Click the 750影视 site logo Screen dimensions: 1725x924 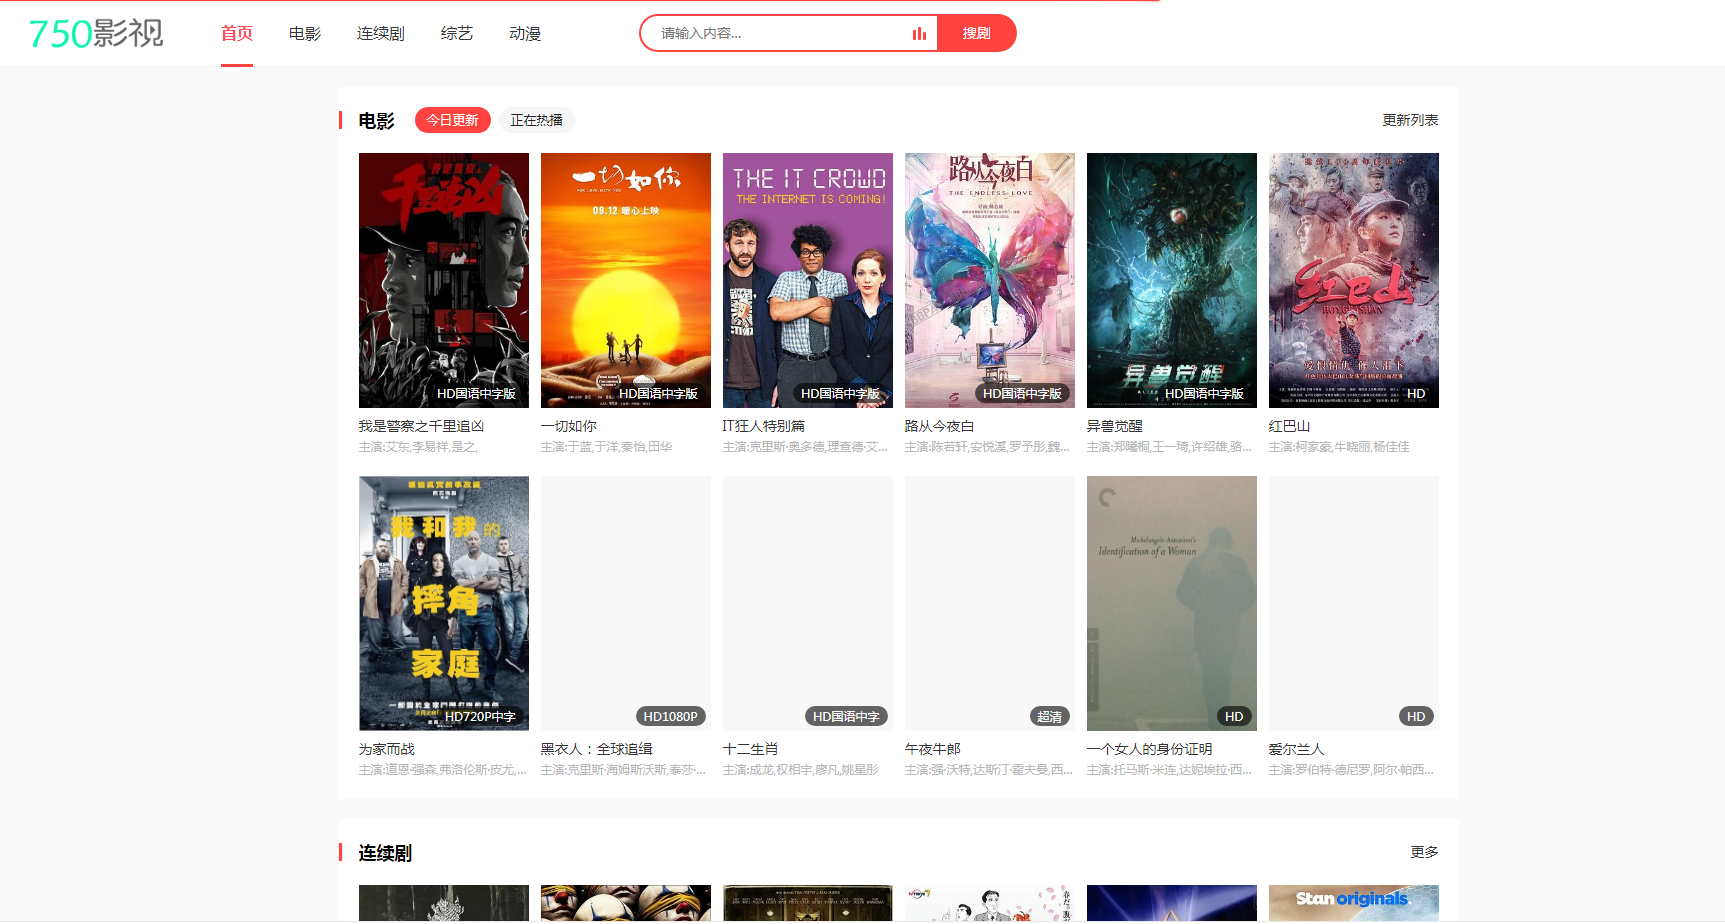[96, 33]
